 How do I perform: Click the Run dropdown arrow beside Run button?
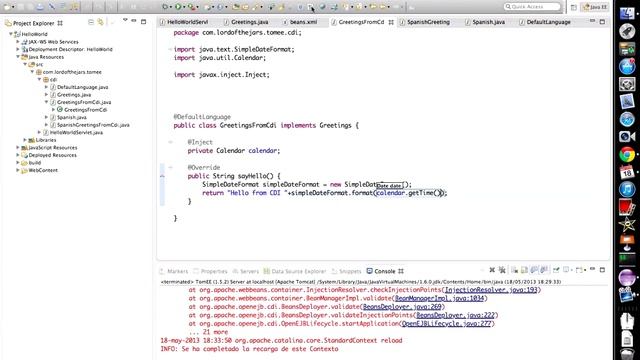[x=184, y=7]
